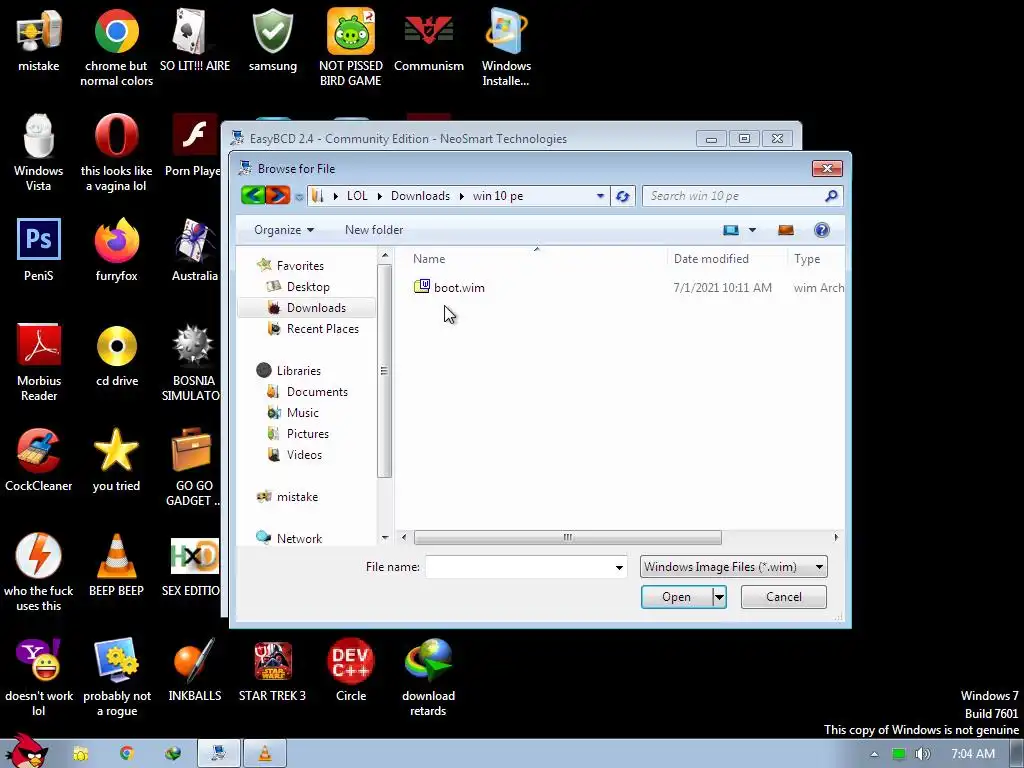Open Documents library
1024x768 pixels.
point(317,392)
